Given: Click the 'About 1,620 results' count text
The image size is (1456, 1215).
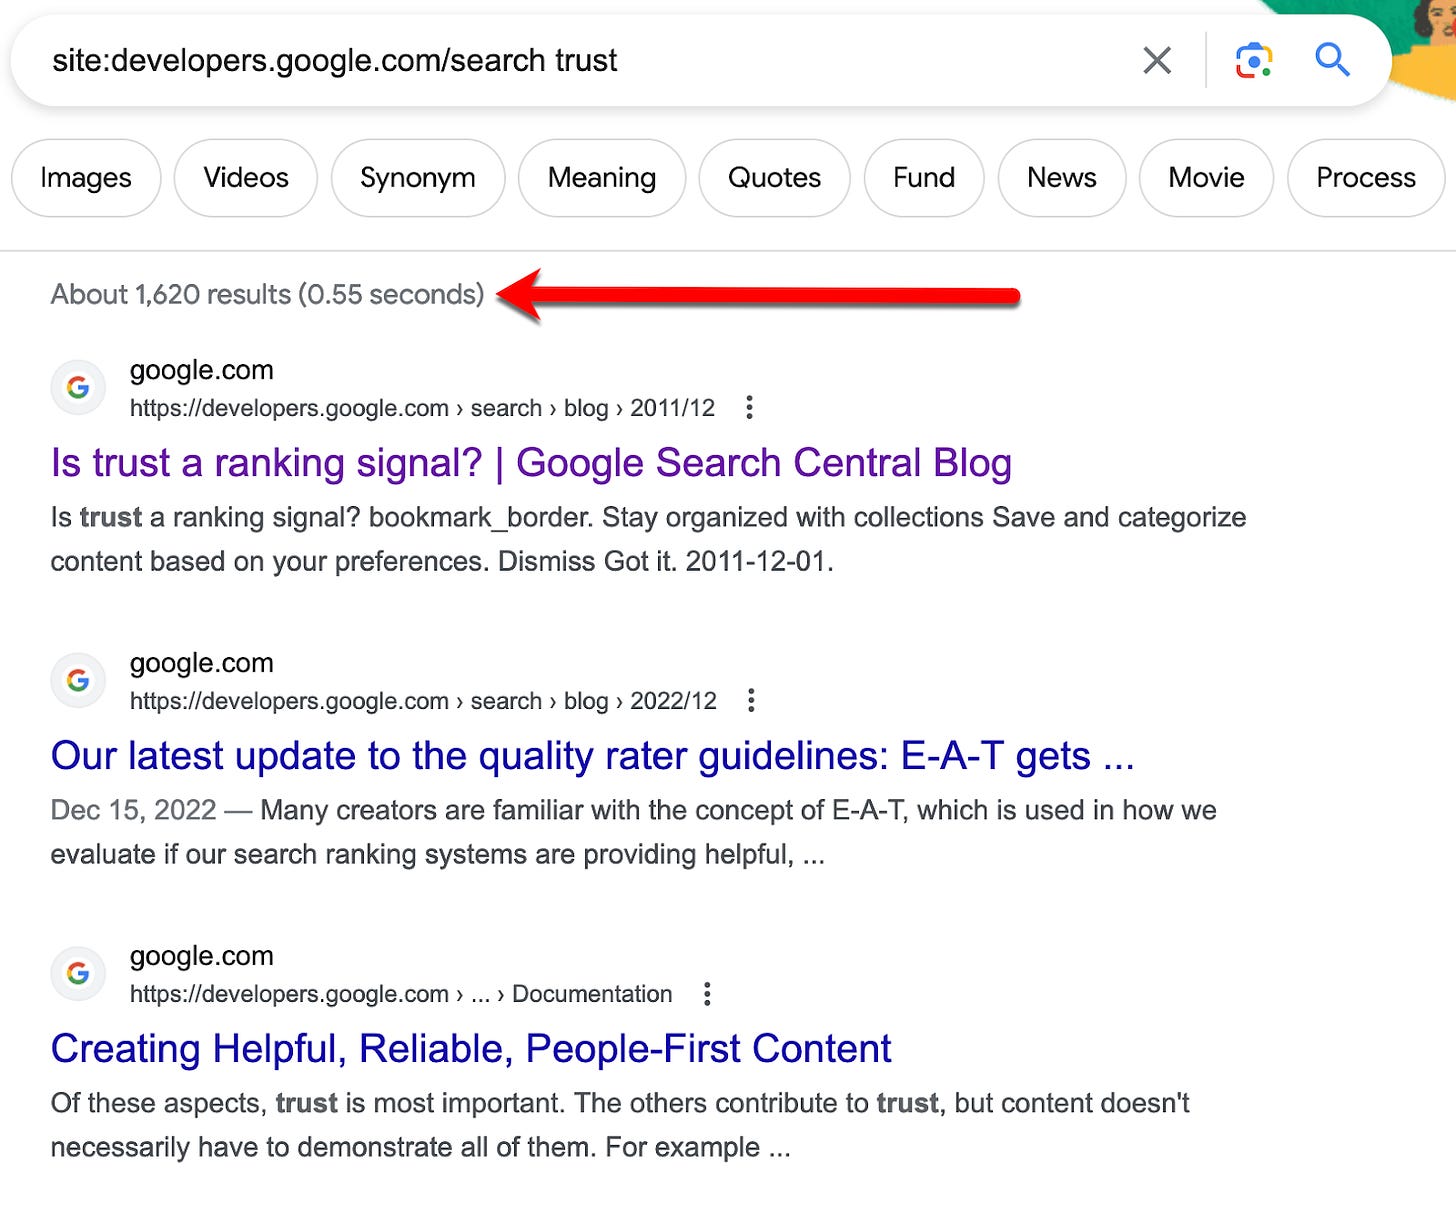Looking at the screenshot, I should click(267, 294).
